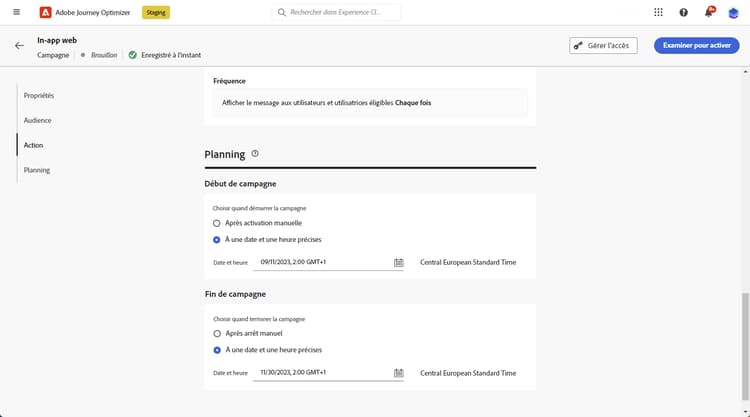750x417 pixels.
Task: Select 'Après arrêt manuel' radio option
Action: click(217, 333)
